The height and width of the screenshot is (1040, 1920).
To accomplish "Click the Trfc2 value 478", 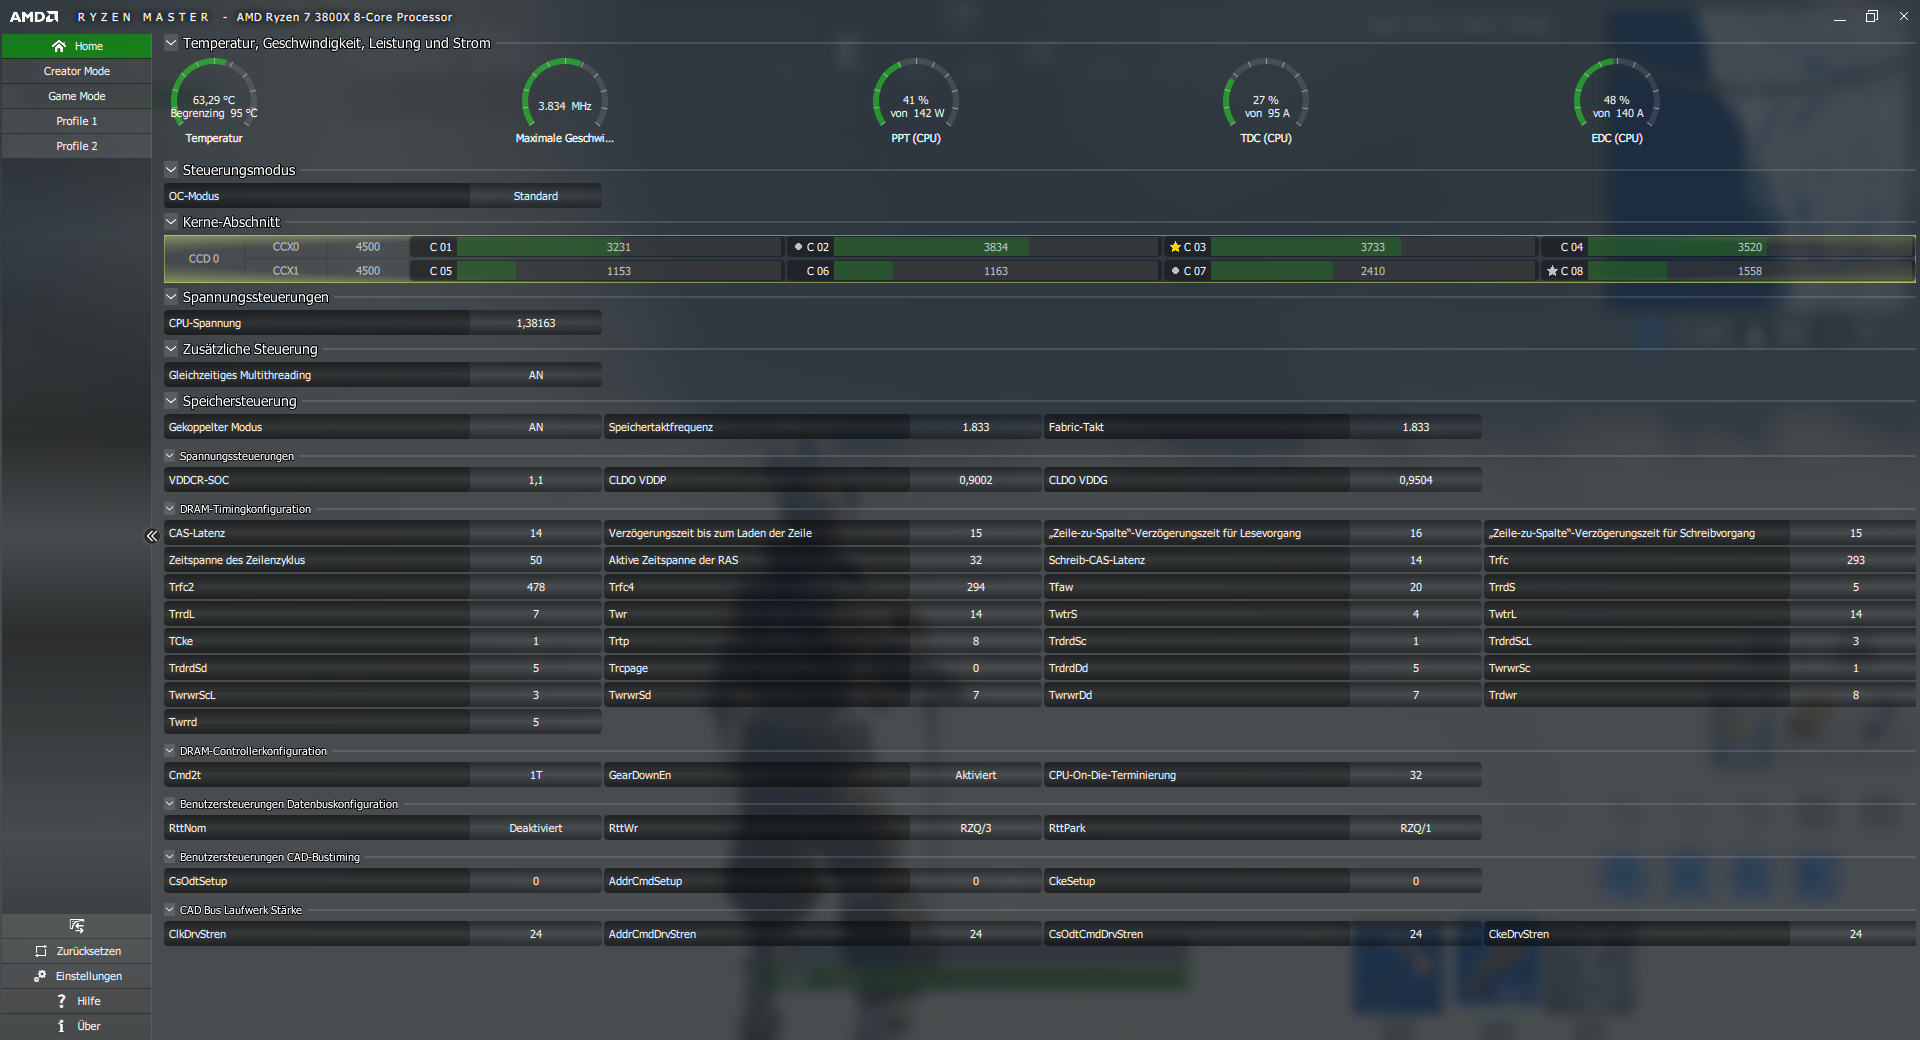I will coord(536,587).
